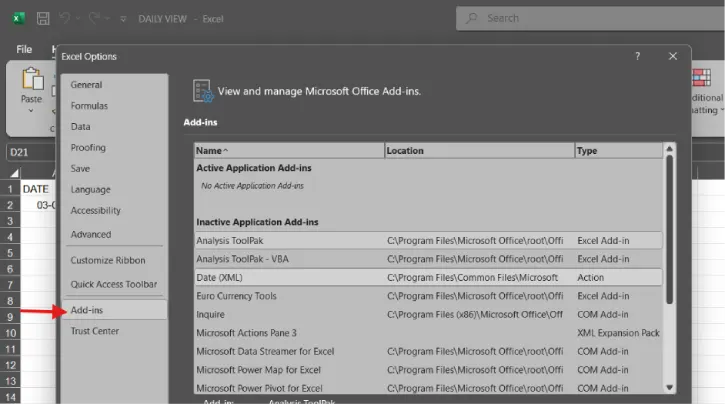Click the 'XML Expansion Pack' type cell
This screenshot has height=404, width=725.
click(618, 333)
